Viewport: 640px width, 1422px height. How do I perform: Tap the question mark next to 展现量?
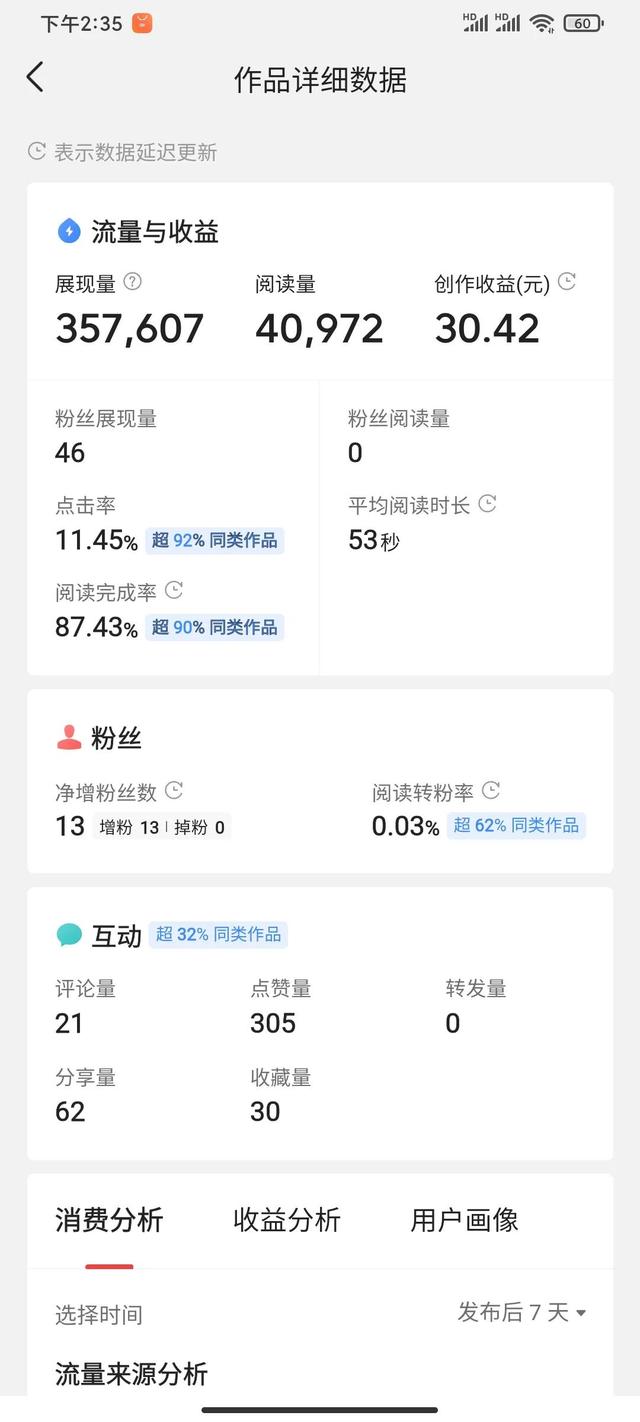[132, 282]
